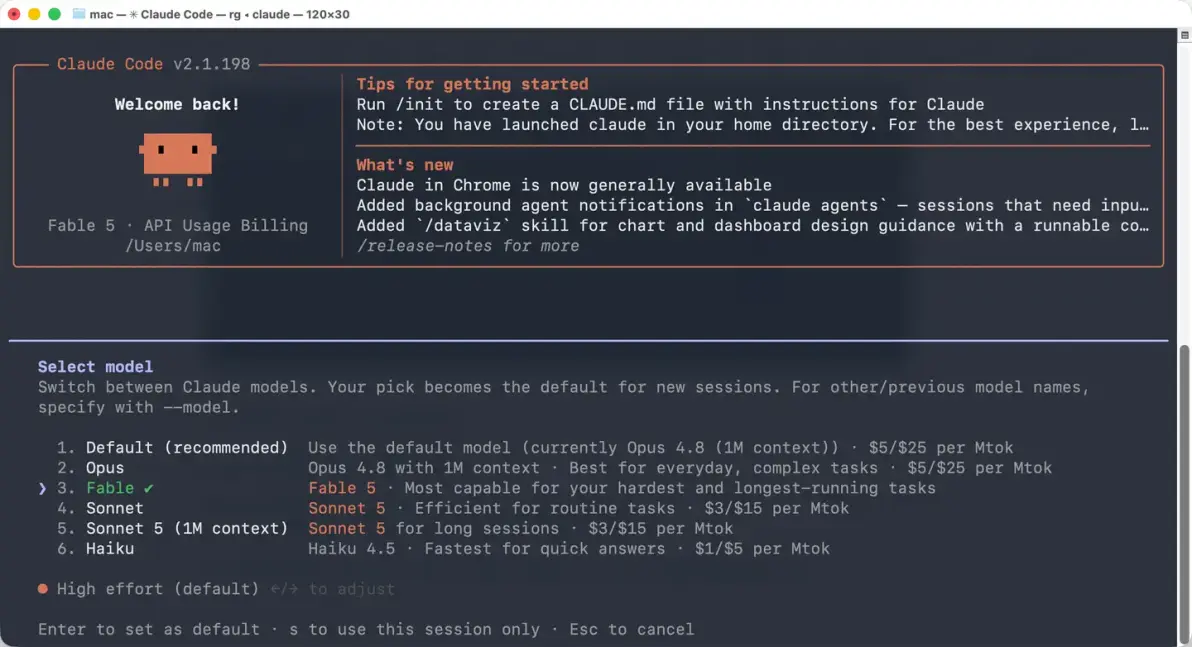
Task: Click the High effort (default) label
Action: [x=158, y=588]
